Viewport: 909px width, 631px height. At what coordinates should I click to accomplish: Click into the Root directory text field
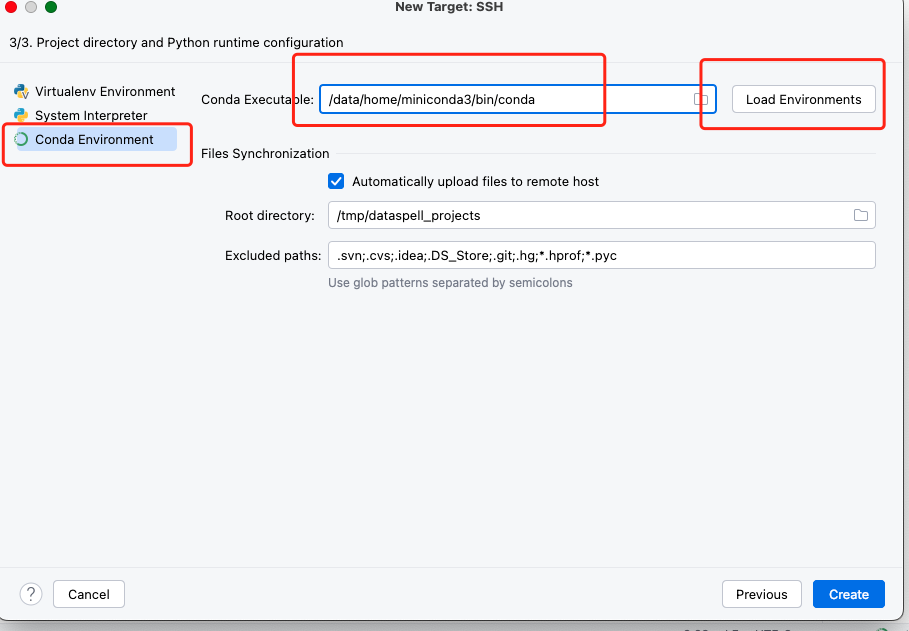[602, 215]
